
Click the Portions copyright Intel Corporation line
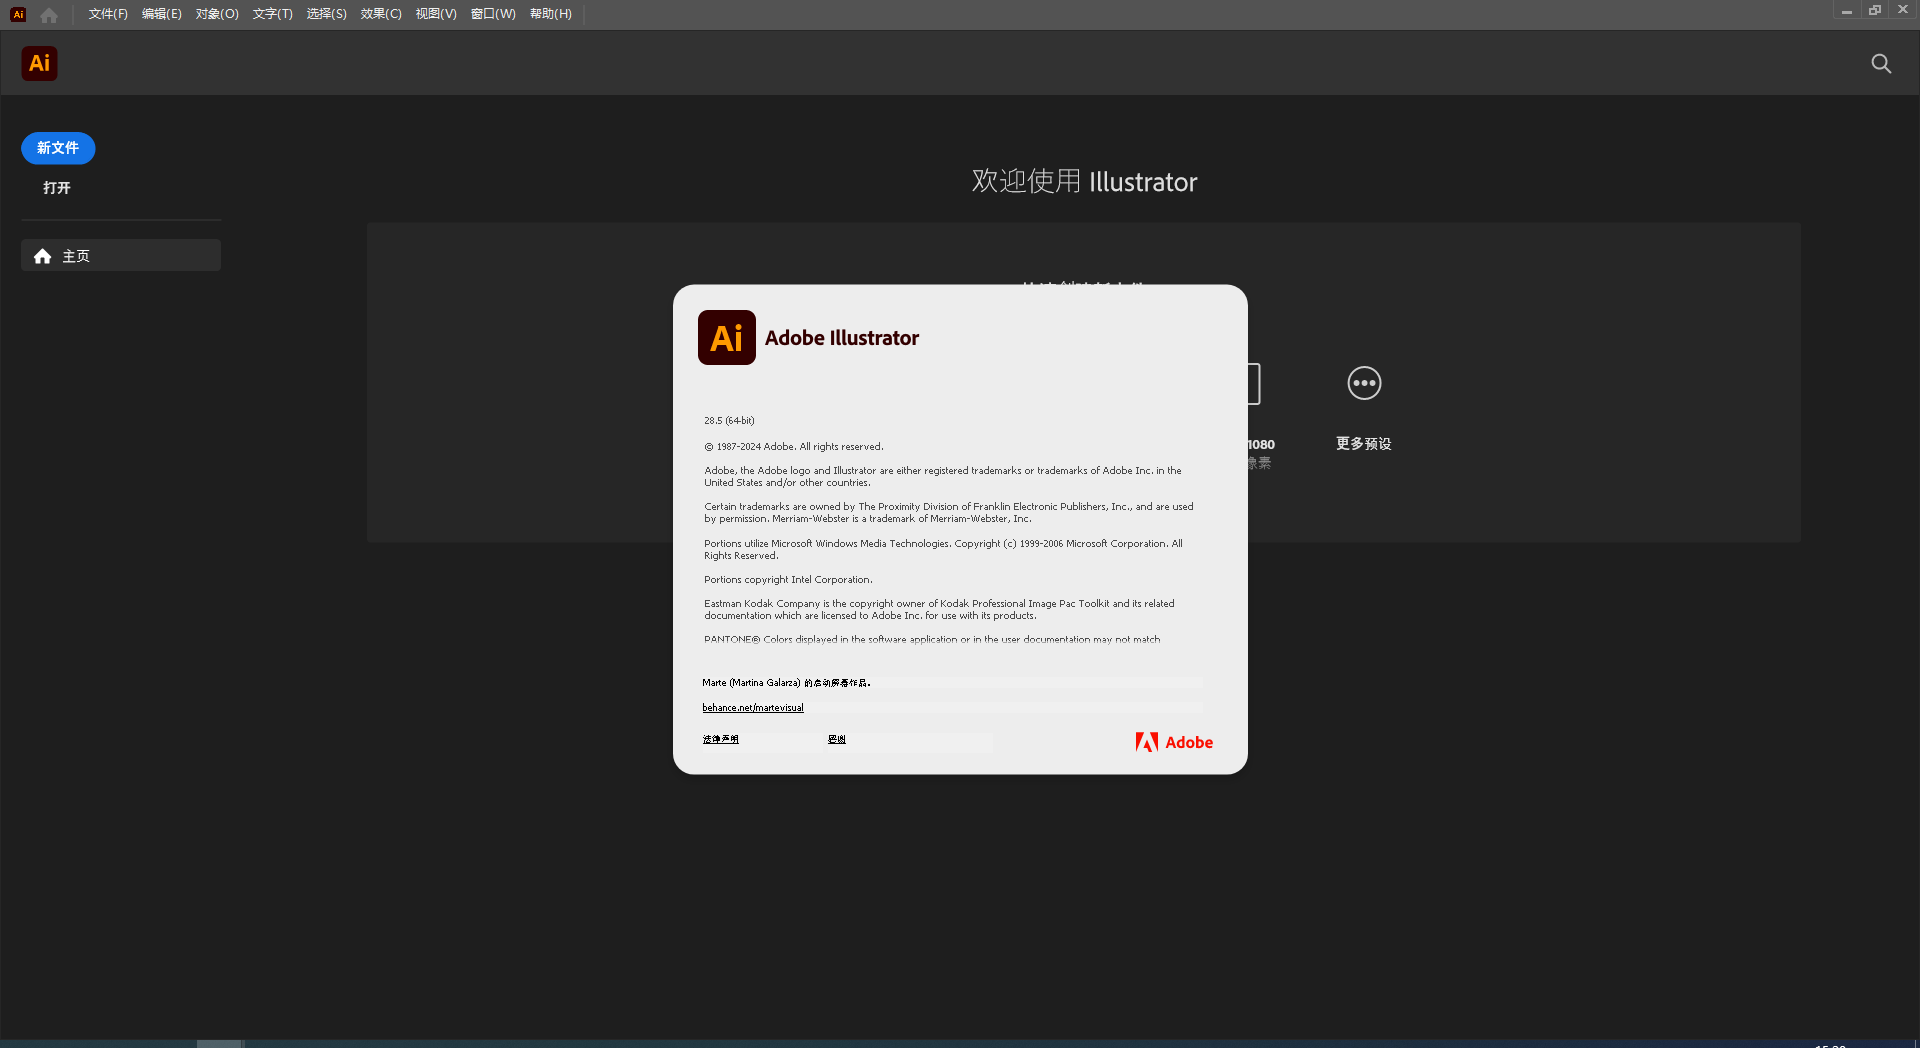(x=788, y=580)
